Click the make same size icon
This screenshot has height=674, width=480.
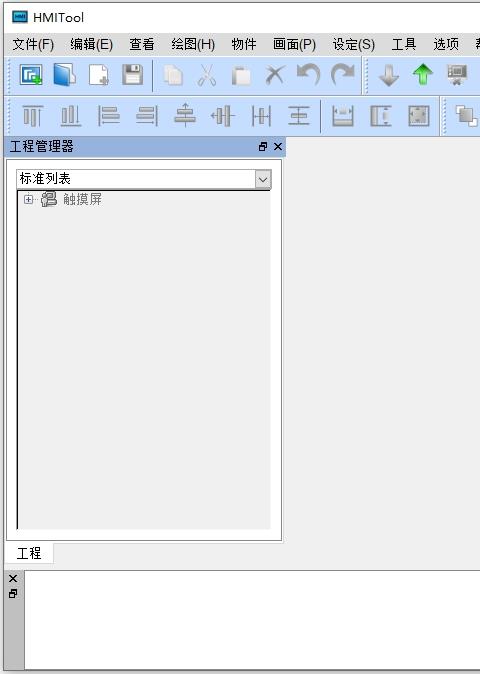coord(419,116)
